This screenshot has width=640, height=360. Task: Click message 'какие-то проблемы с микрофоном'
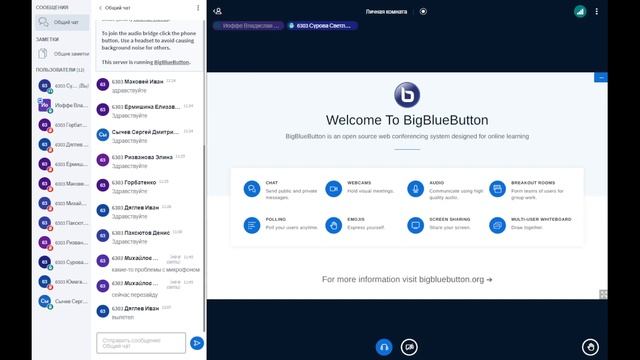(x=156, y=270)
